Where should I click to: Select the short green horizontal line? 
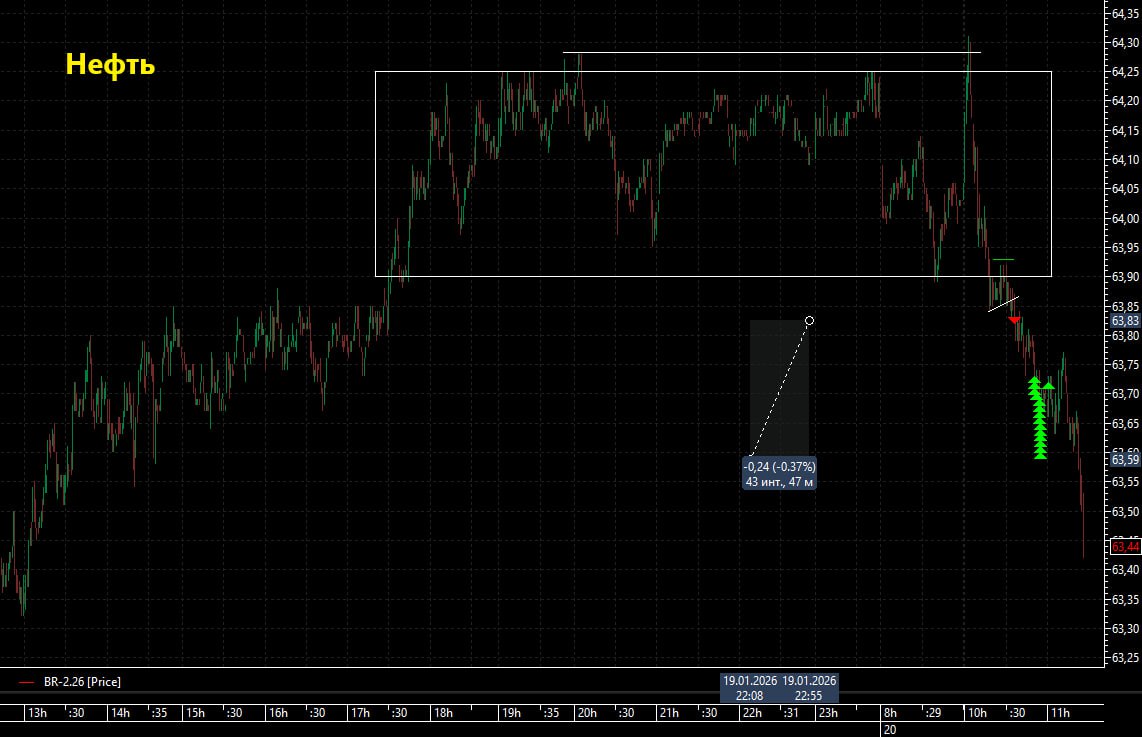point(1003,260)
